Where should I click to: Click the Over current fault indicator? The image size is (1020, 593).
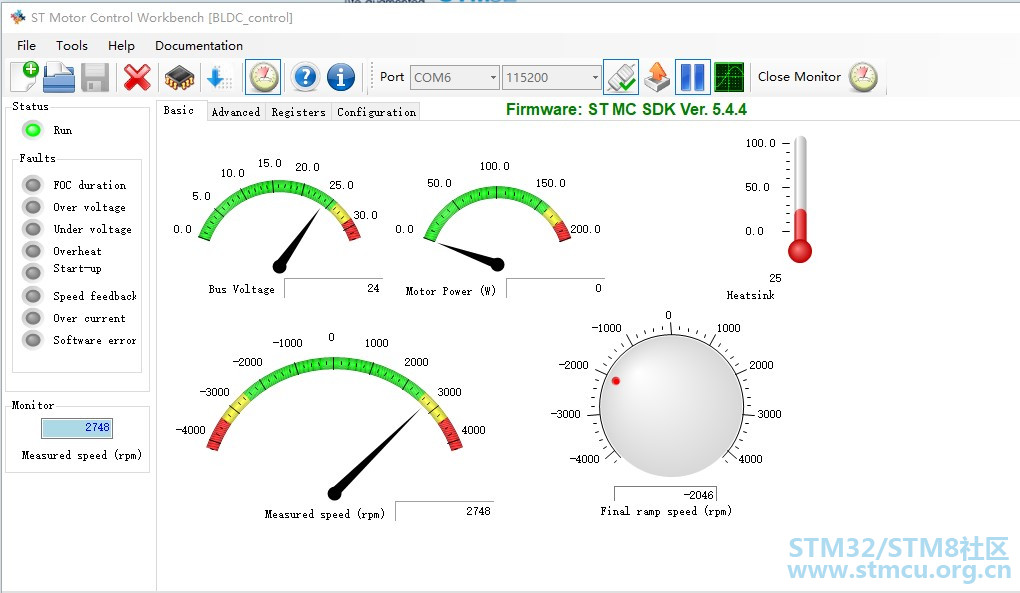(x=33, y=318)
